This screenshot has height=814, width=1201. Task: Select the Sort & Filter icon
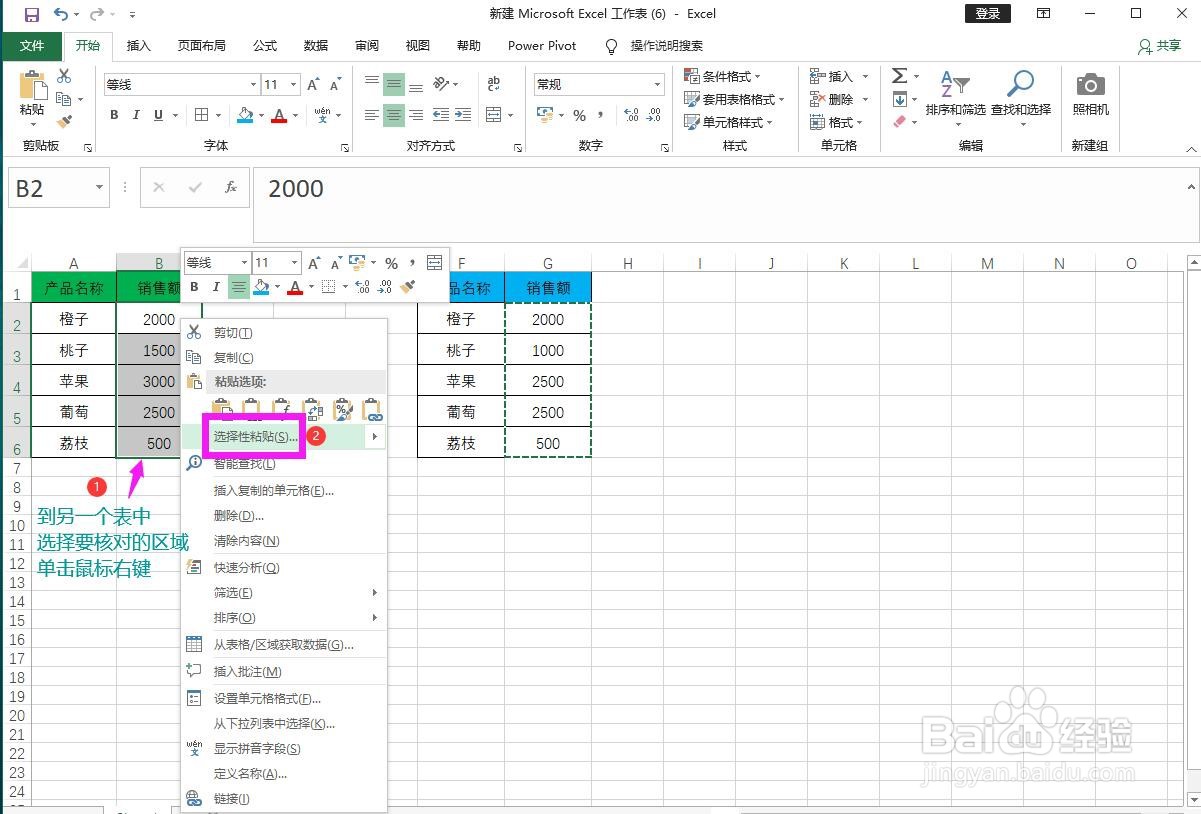pyautogui.click(x=951, y=85)
